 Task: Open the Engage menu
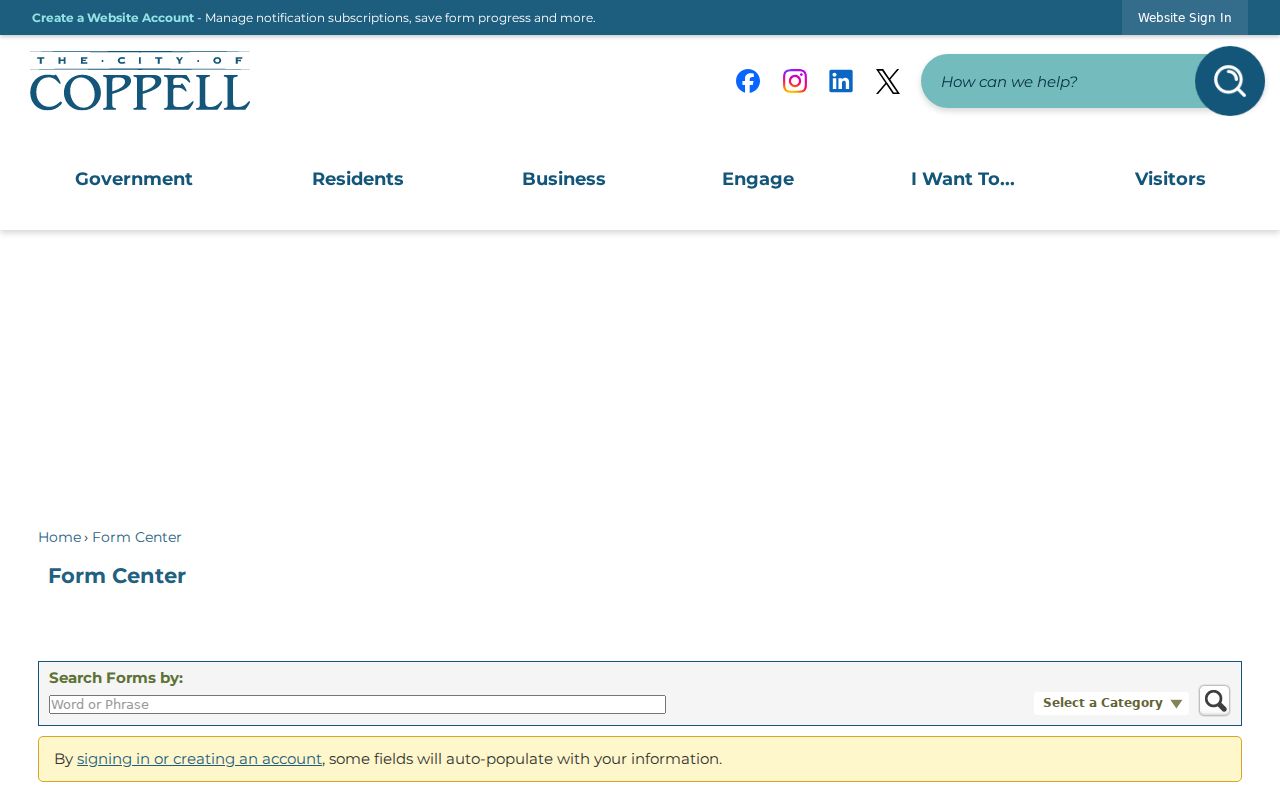(x=758, y=179)
